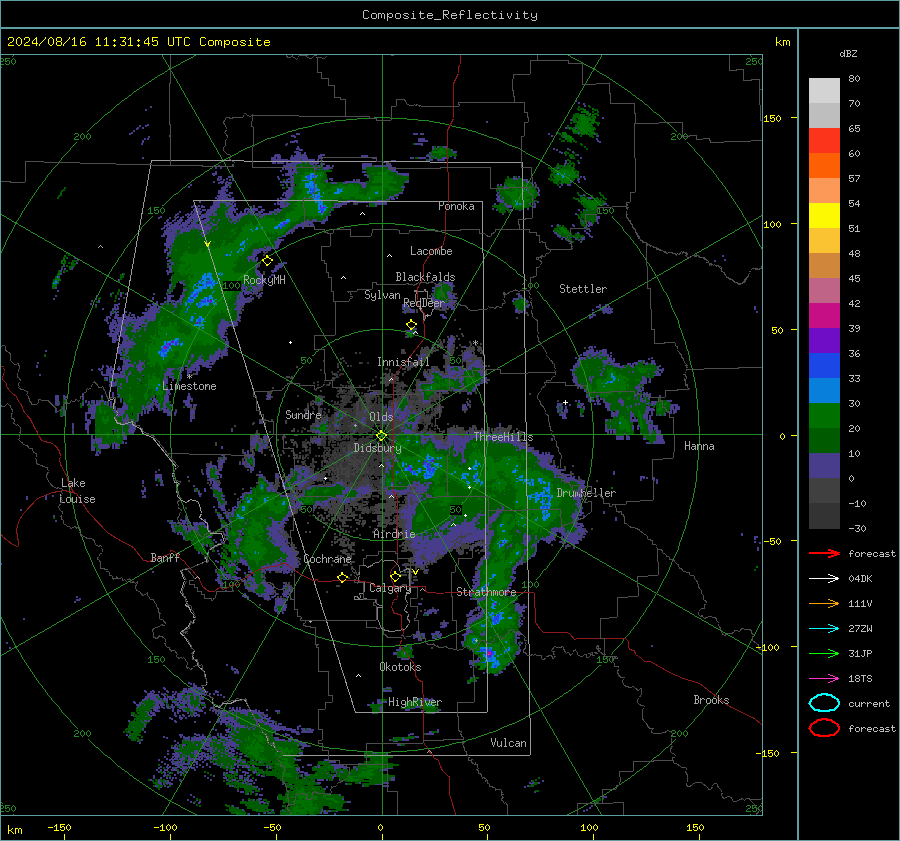Click the Sundre label

coord(303,415)
